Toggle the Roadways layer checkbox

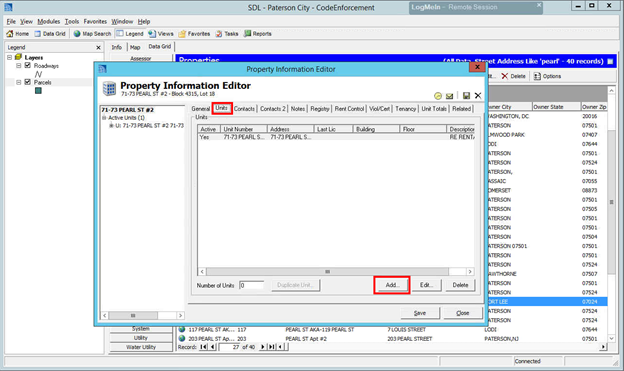point(27,65)
